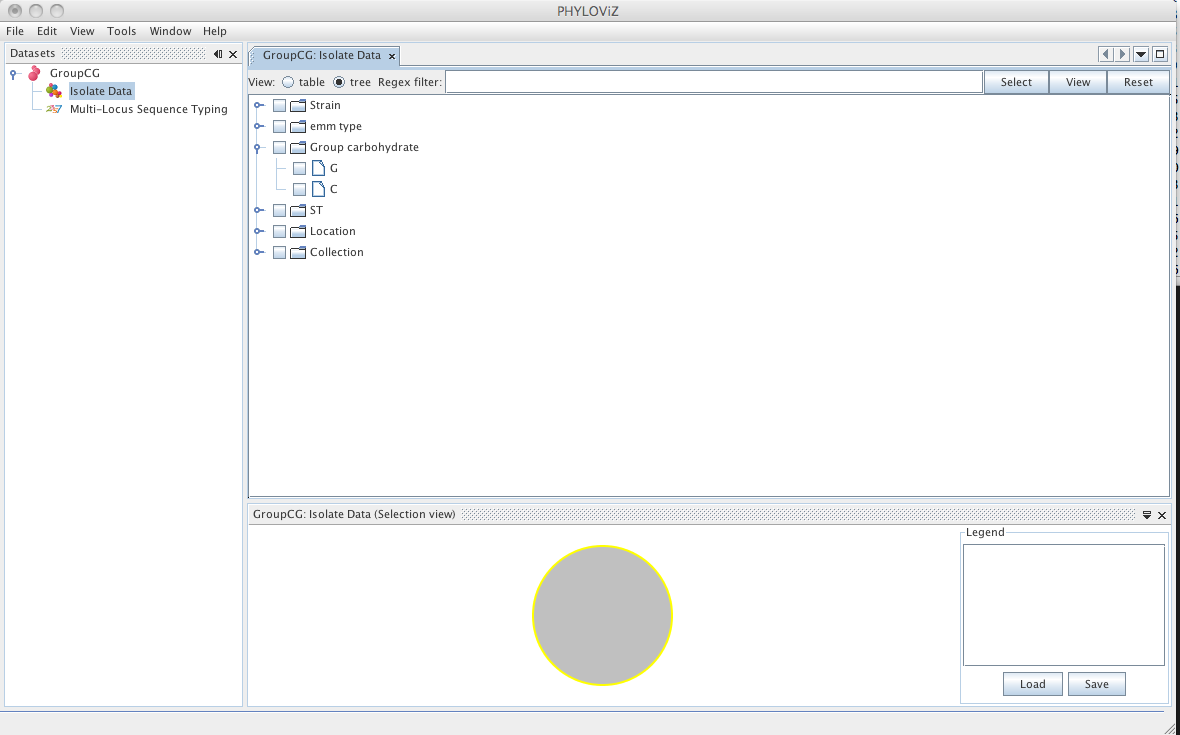Select the GroupCG dataset label
Screen dimensions: 1180x735
pos(75,73)
